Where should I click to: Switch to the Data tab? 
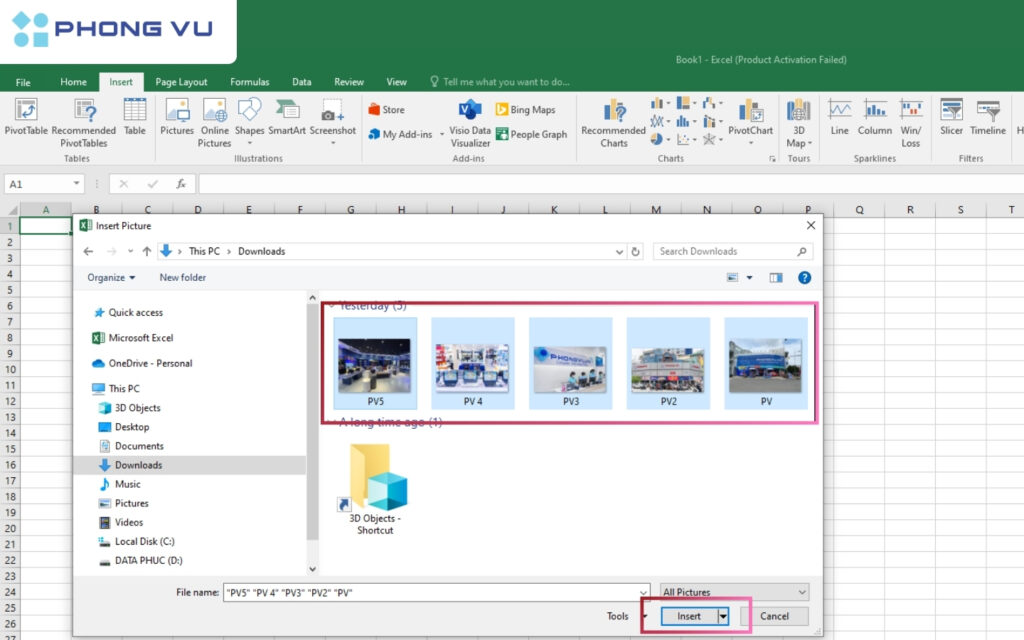coord(301,82)
